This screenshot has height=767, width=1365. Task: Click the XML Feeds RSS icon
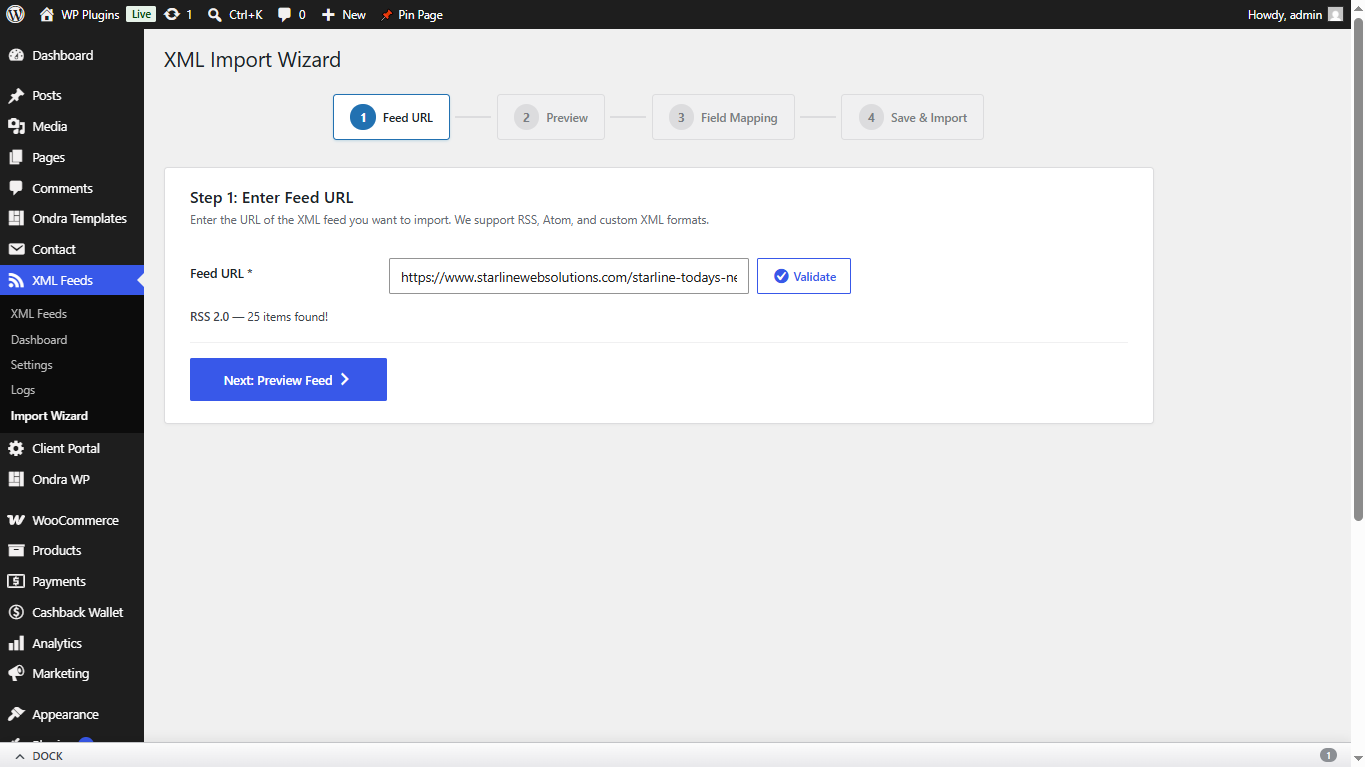tap(16, 280)
